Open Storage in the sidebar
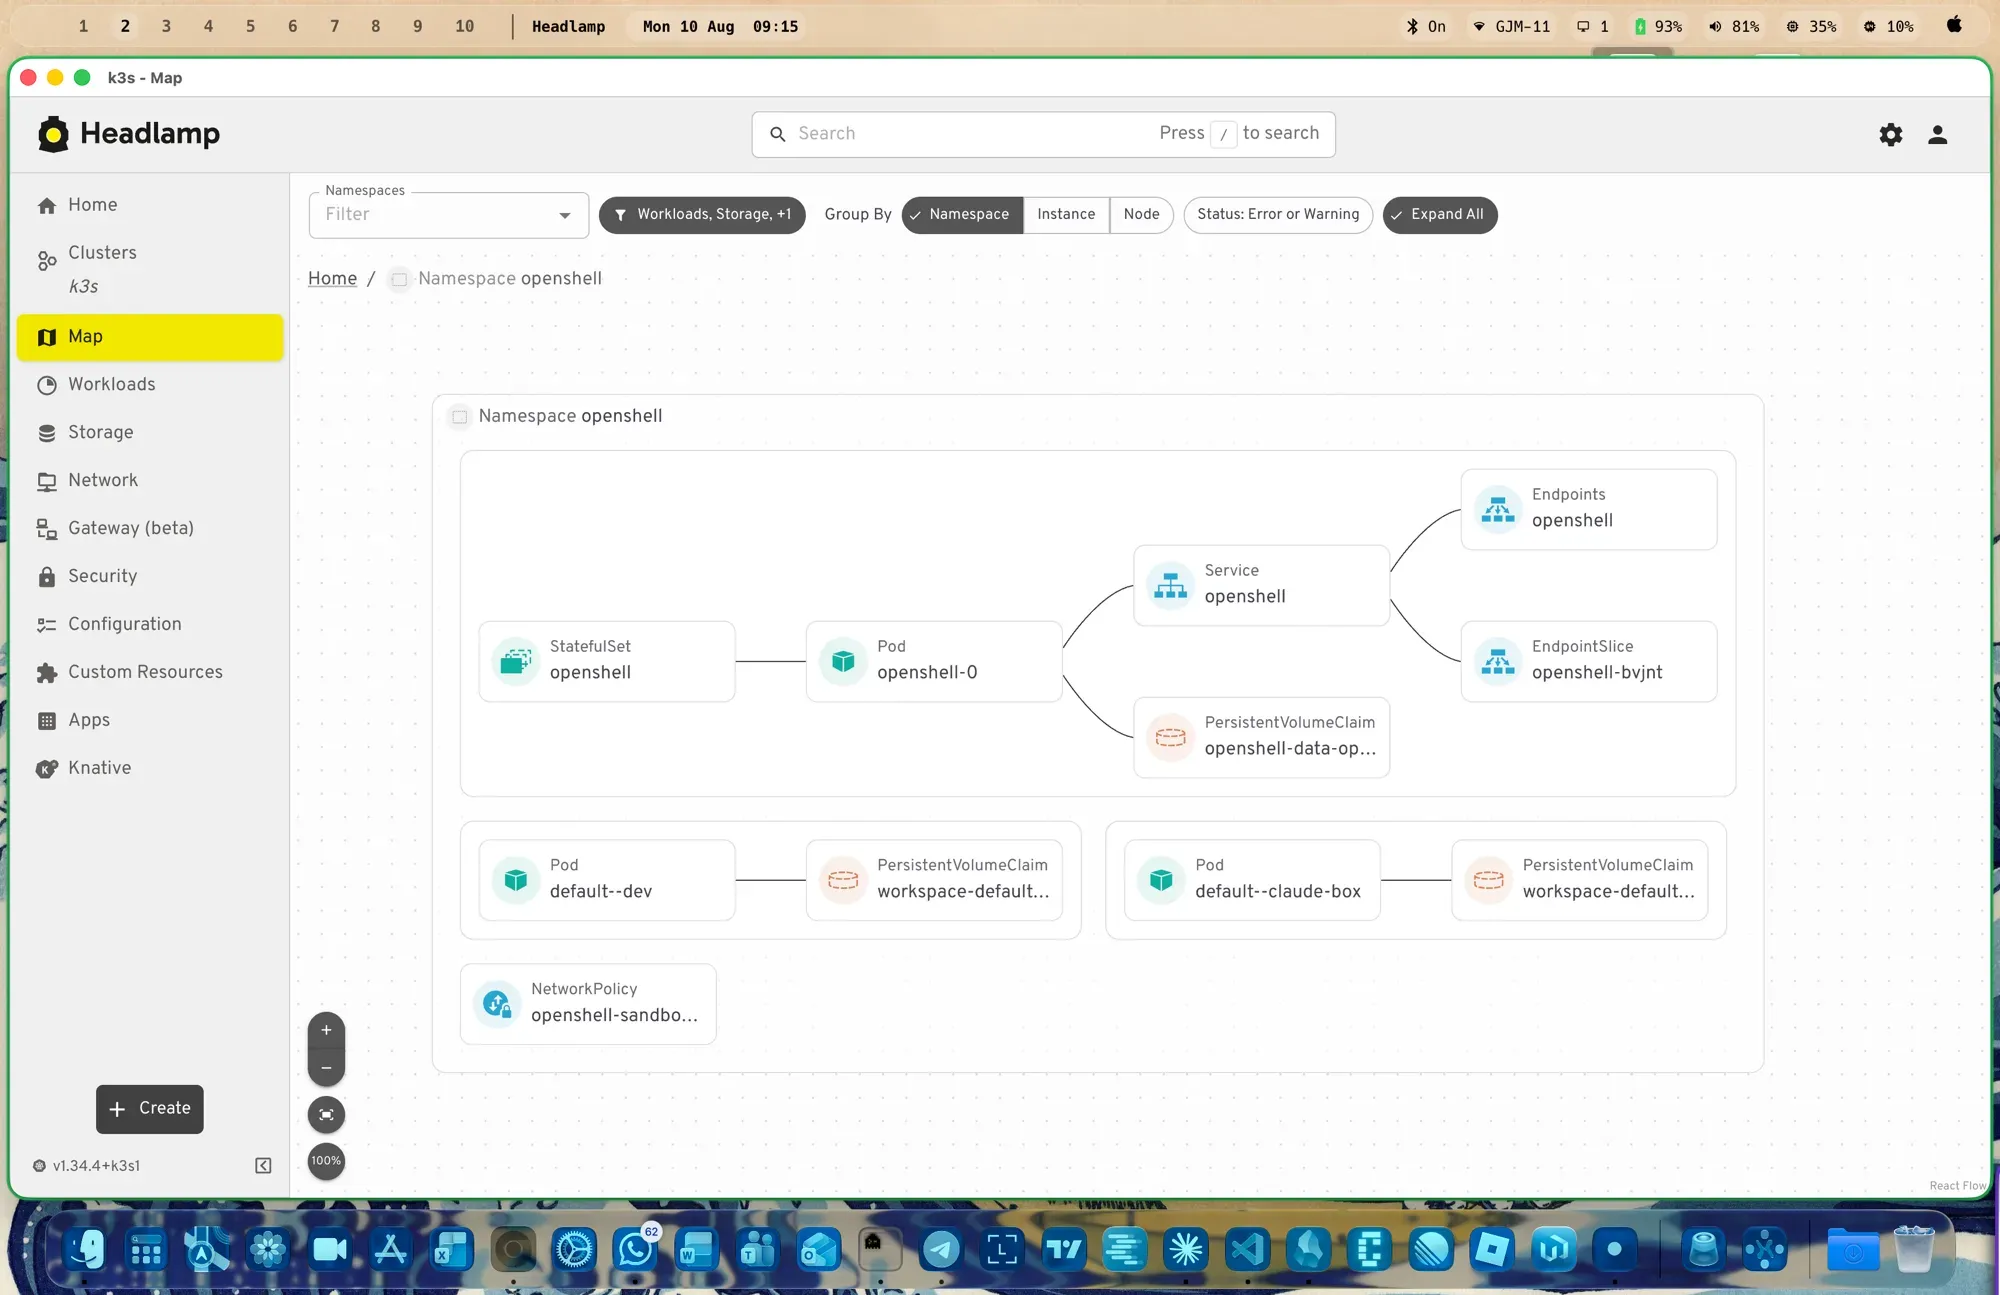 (150, 433)
